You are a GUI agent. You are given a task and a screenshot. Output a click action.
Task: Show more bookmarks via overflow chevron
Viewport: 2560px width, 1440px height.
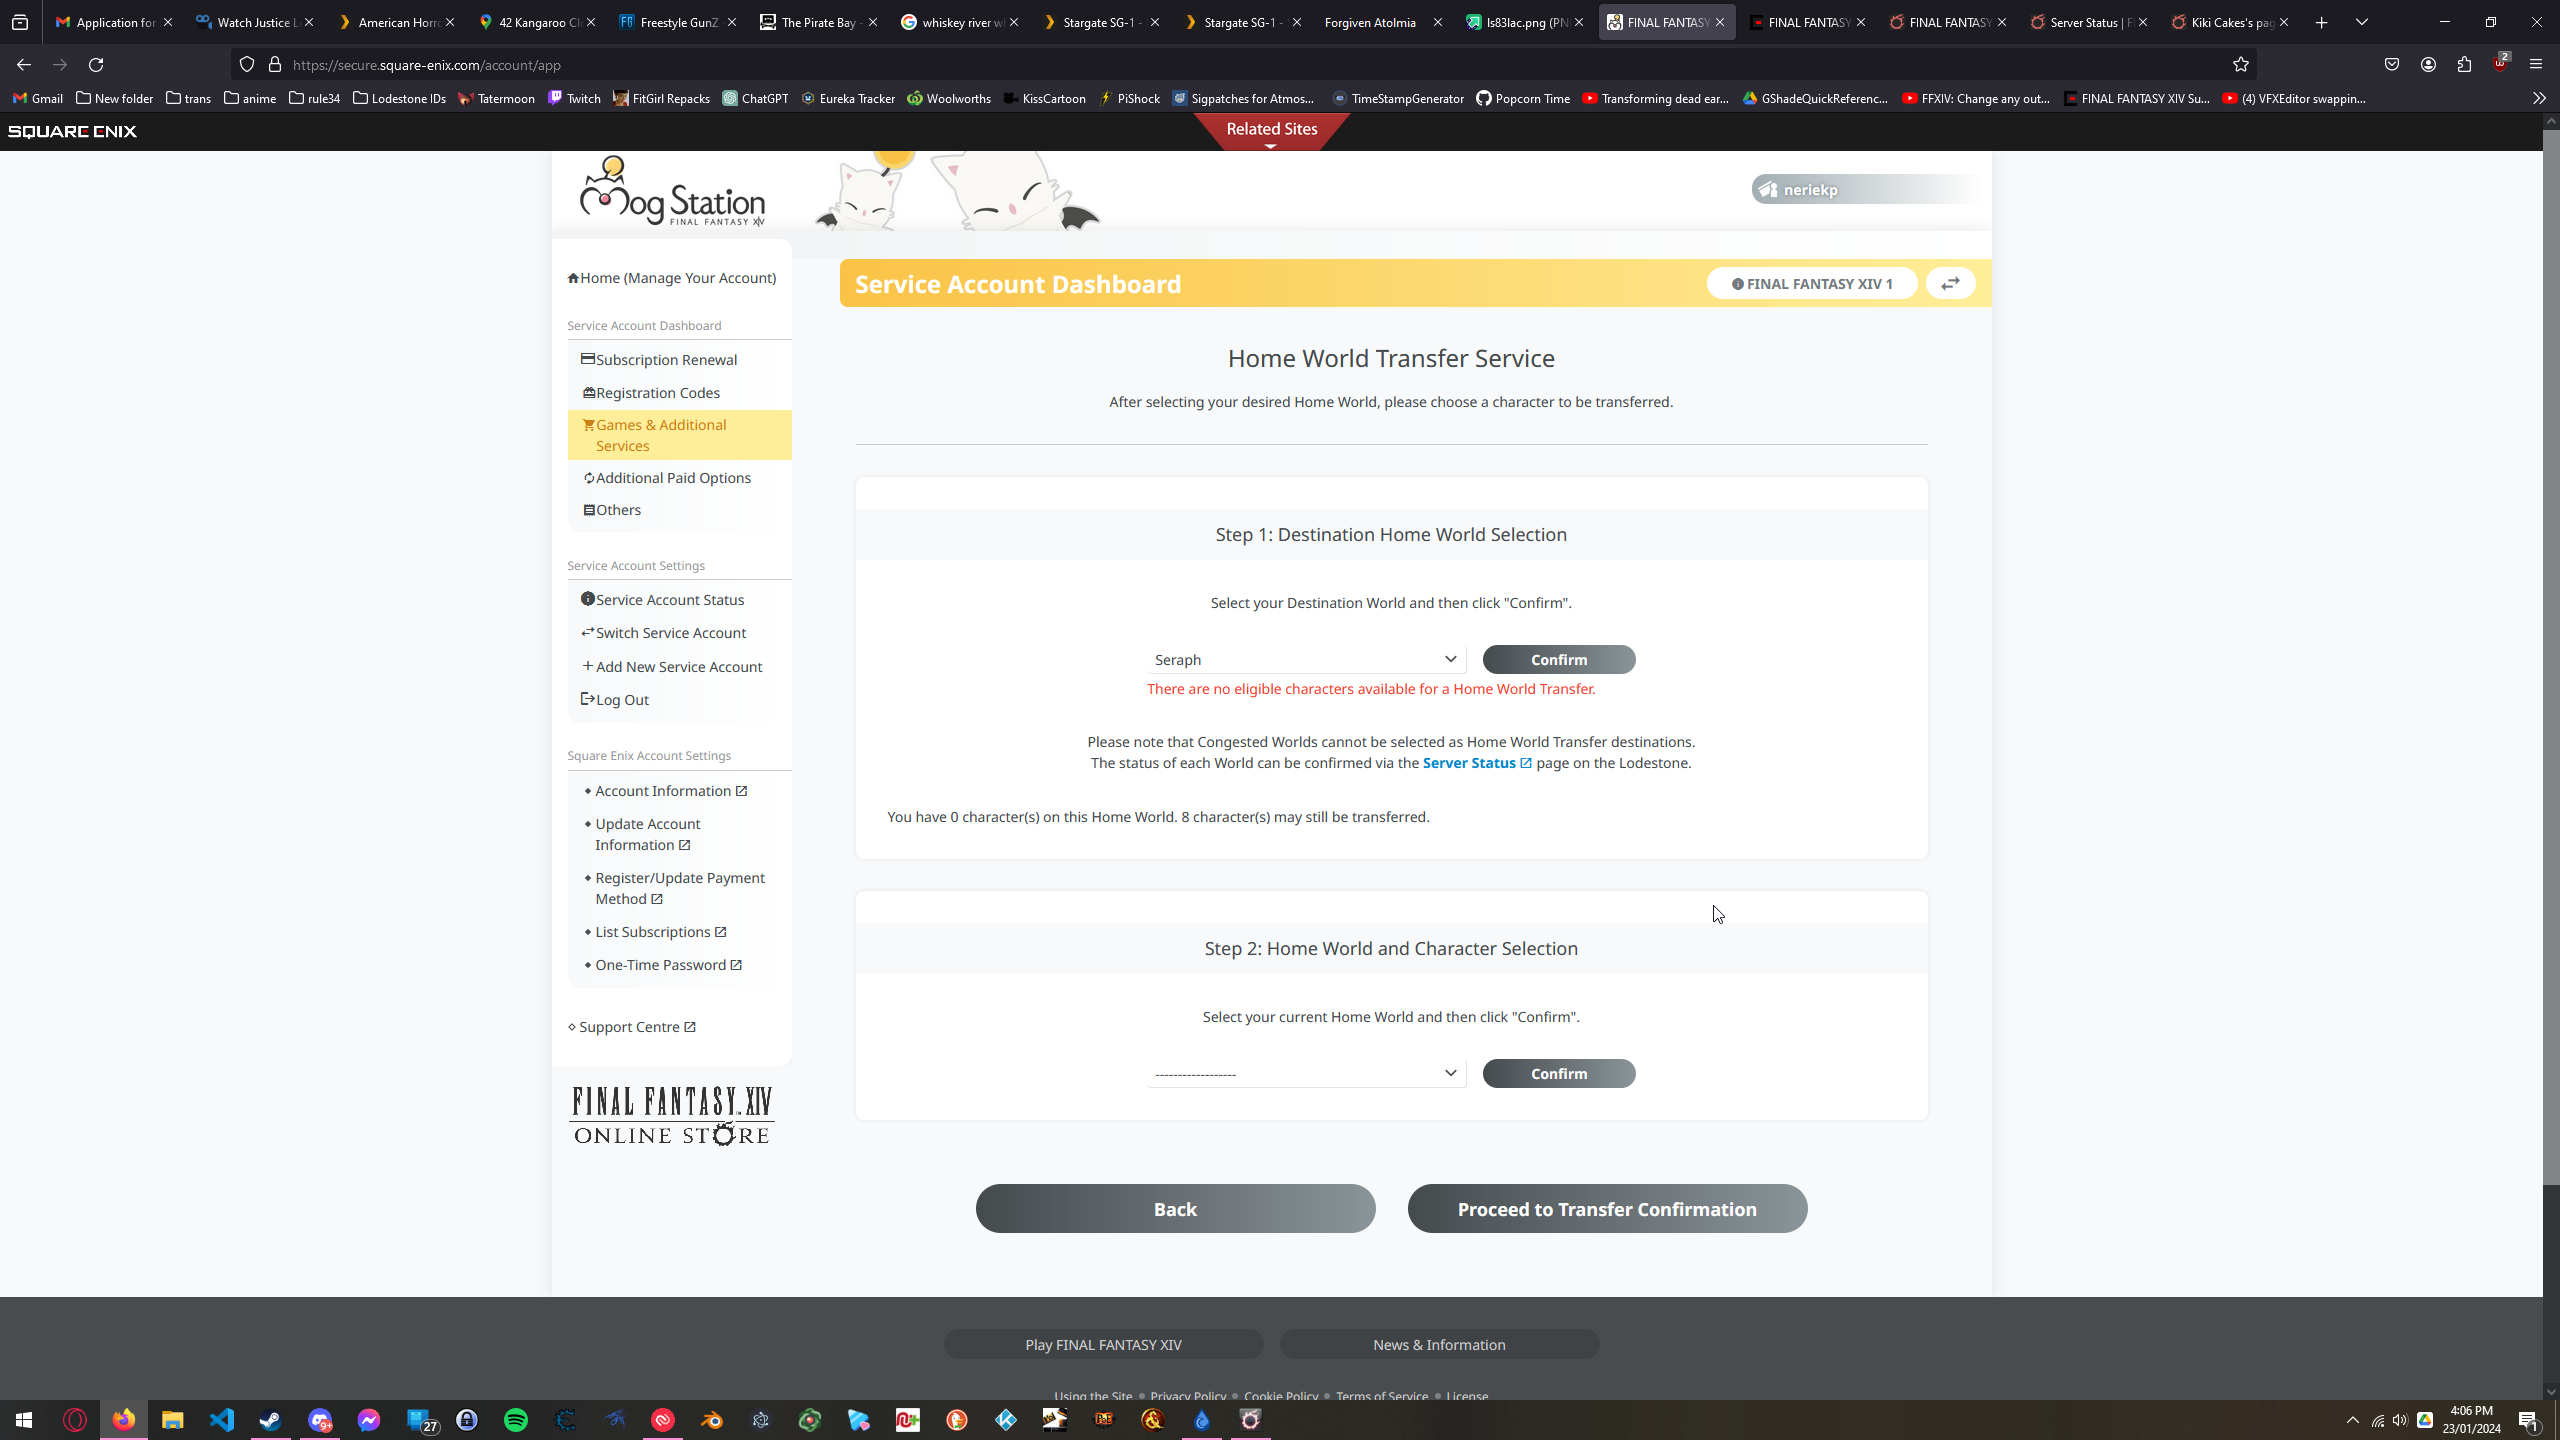2539,98
